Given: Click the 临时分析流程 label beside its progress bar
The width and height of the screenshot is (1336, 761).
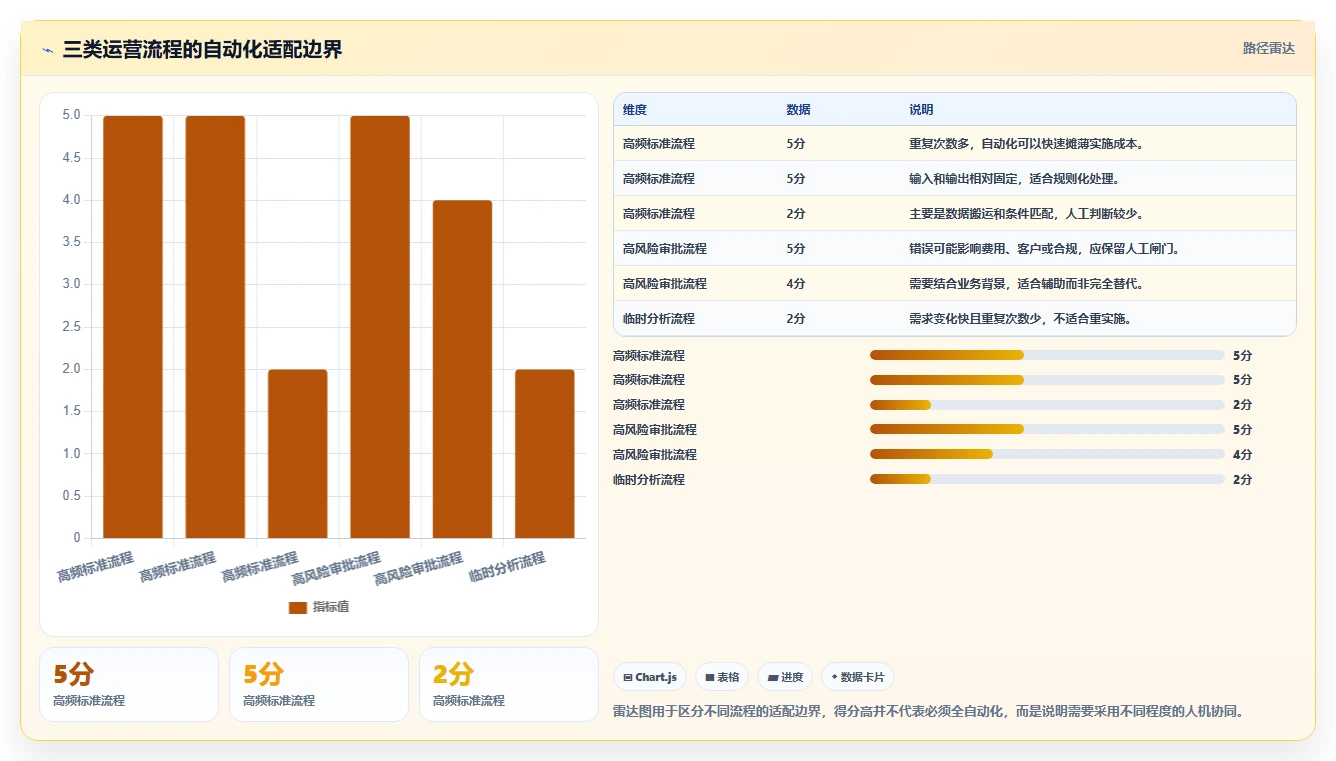Looking at the screenshot, I should click(649, 480).
